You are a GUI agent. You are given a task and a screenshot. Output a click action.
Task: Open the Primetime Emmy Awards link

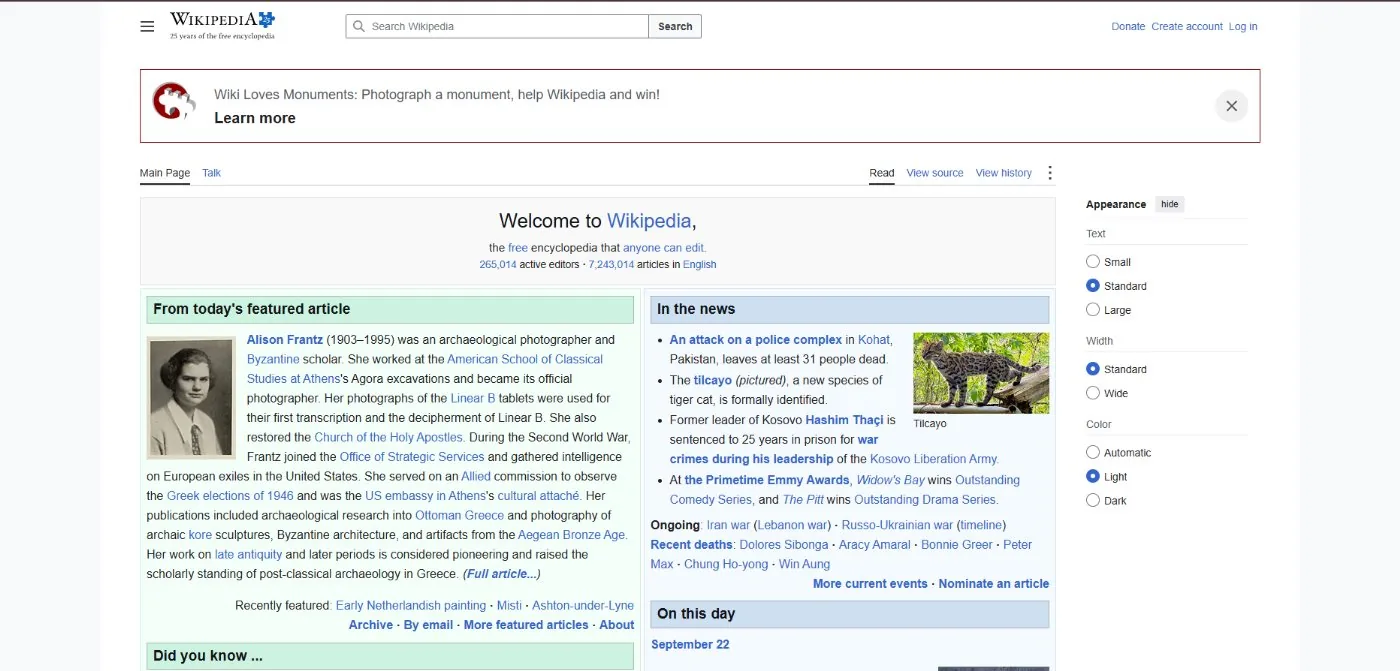767,480
